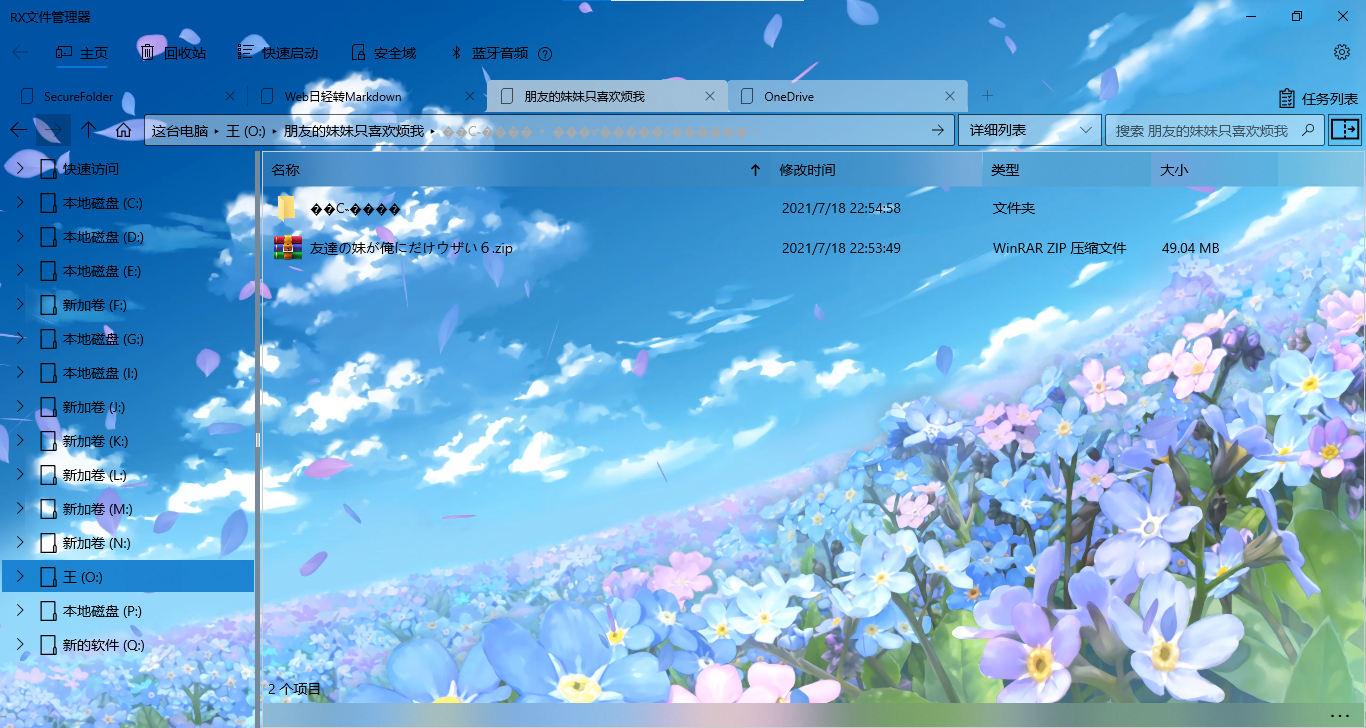
Task: Open the 快速启动 menu
Action: 278,53
